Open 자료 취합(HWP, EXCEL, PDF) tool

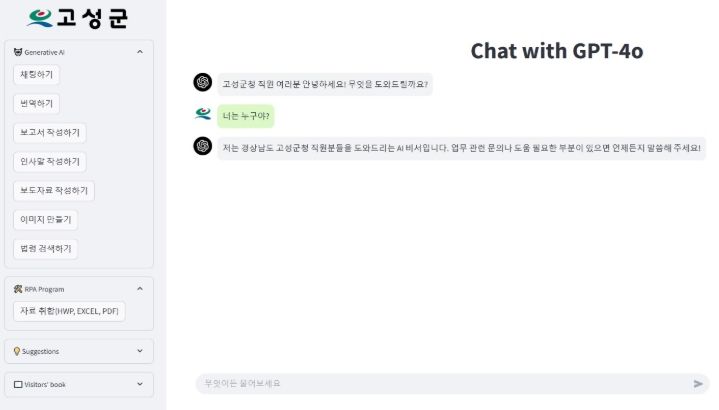tap(69, 311)
